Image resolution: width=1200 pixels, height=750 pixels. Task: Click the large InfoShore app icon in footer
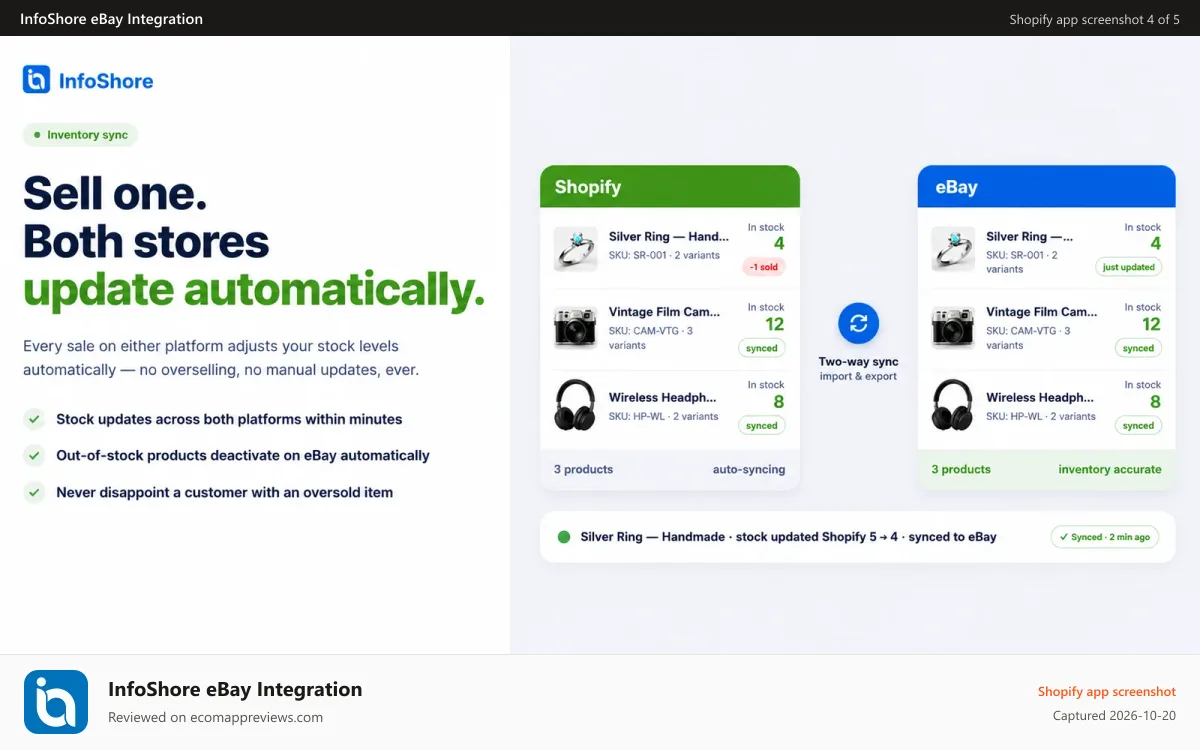coord(56,702)
